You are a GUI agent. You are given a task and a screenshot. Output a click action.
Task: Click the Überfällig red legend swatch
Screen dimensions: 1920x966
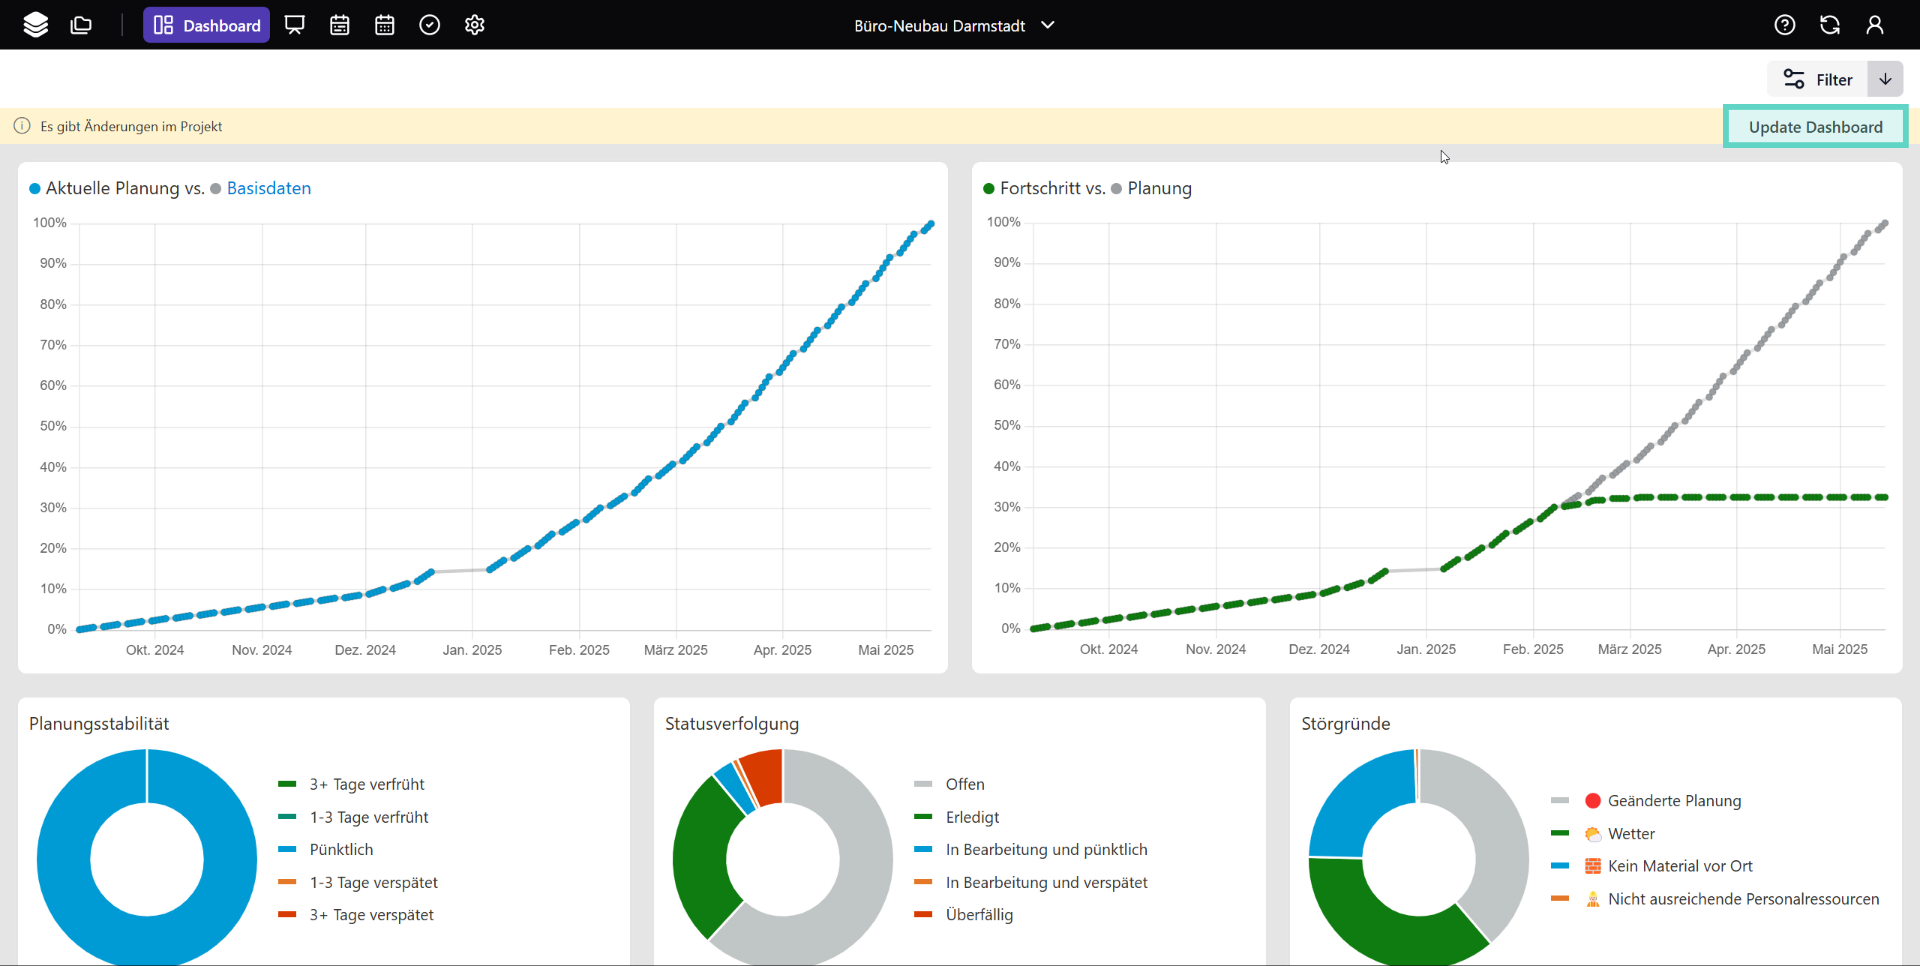tap(923, 914)
